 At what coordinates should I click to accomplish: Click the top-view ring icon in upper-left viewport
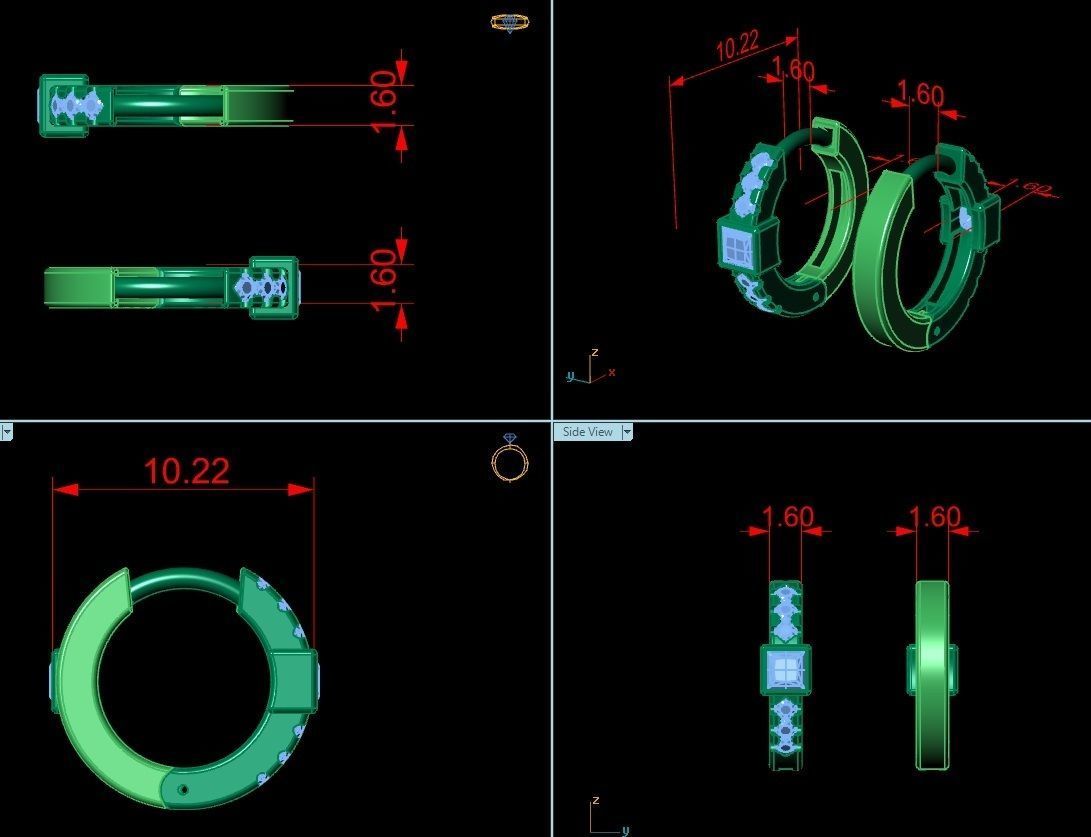tap(510, 22)
